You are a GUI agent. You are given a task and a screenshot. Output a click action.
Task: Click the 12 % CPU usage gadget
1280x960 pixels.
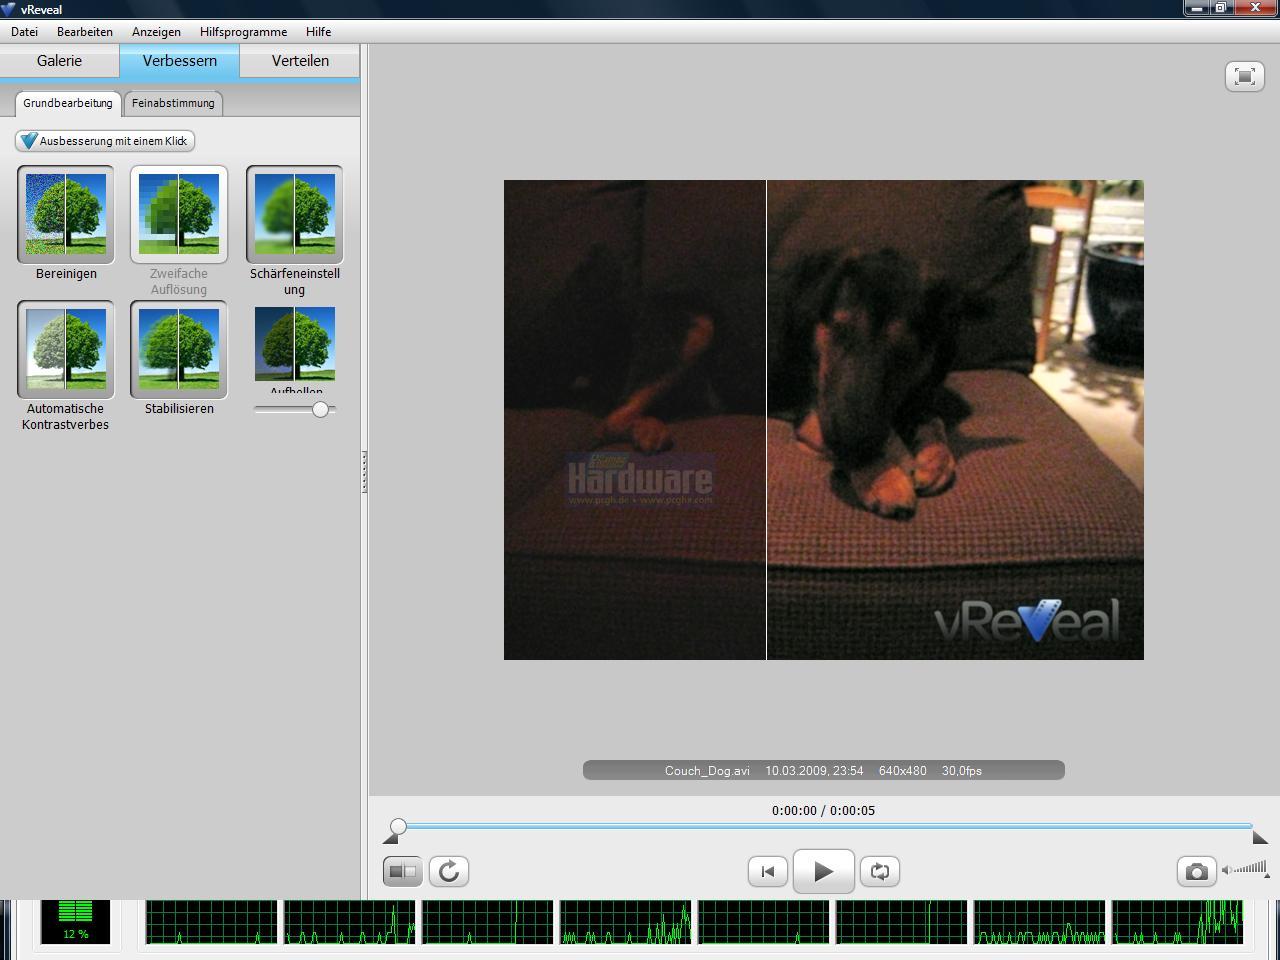pos(76,921)
